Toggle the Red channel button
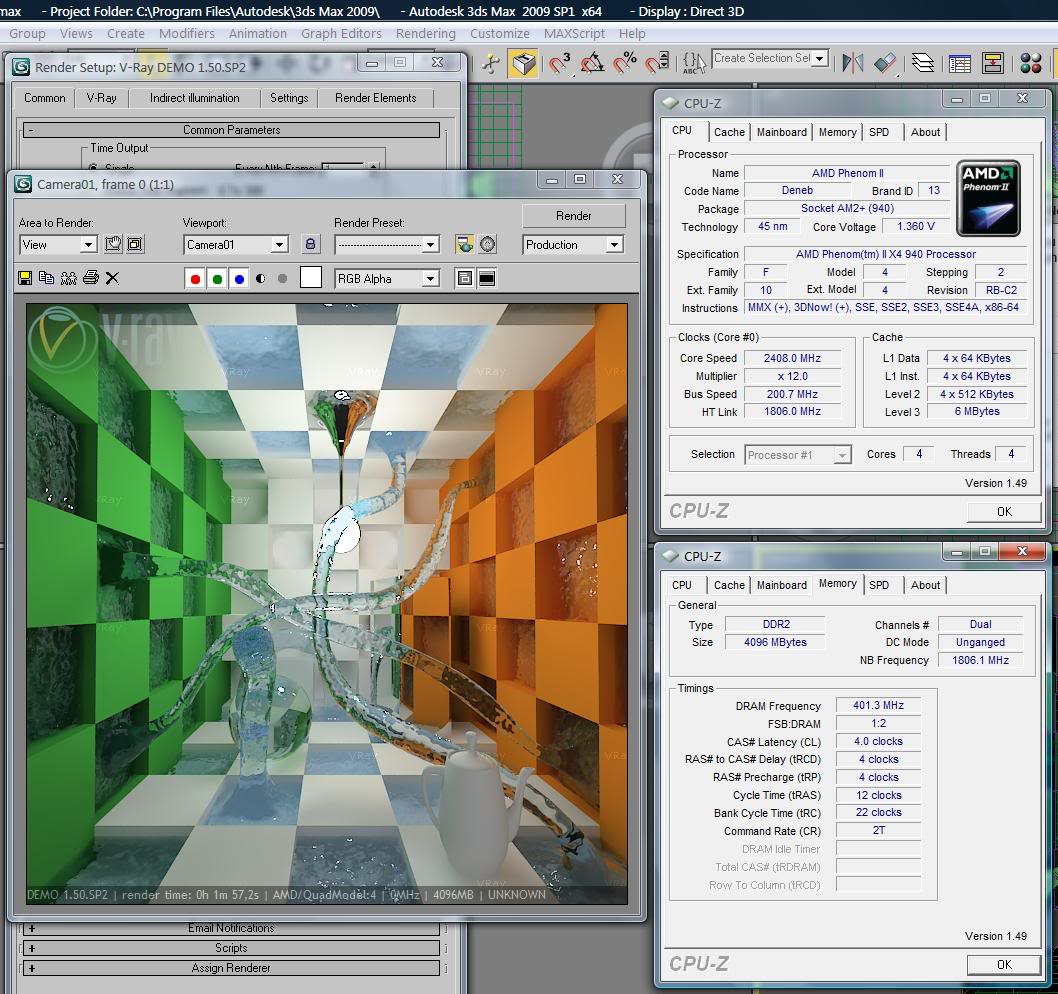 (195, 279)
